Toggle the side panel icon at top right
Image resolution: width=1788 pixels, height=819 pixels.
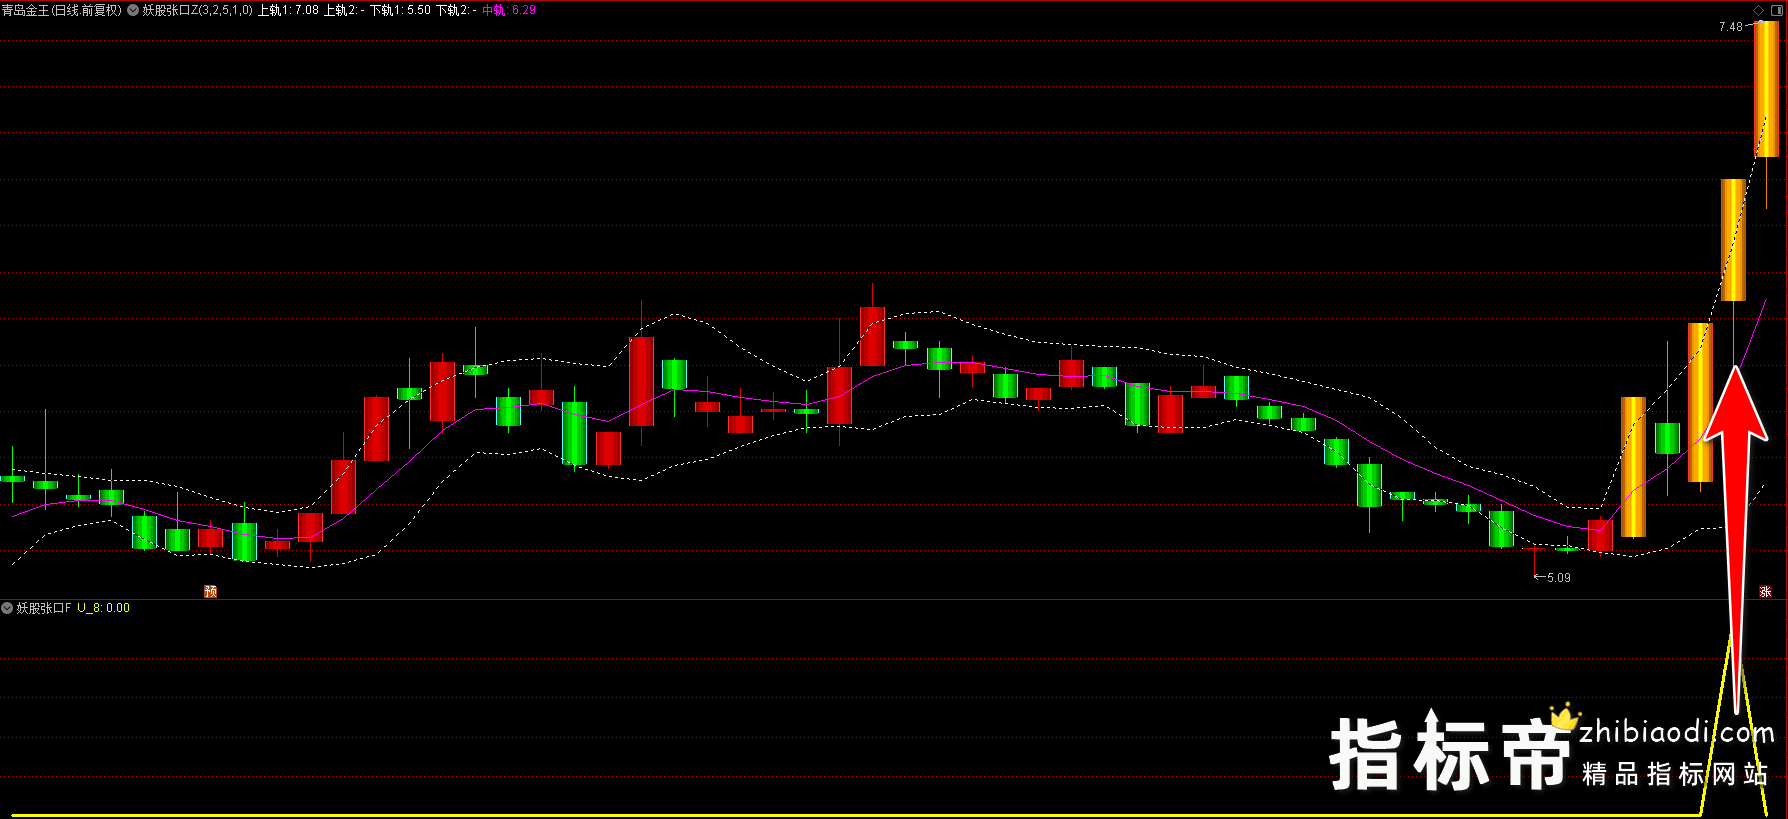pyautogui.click(x=1777, y=10)
